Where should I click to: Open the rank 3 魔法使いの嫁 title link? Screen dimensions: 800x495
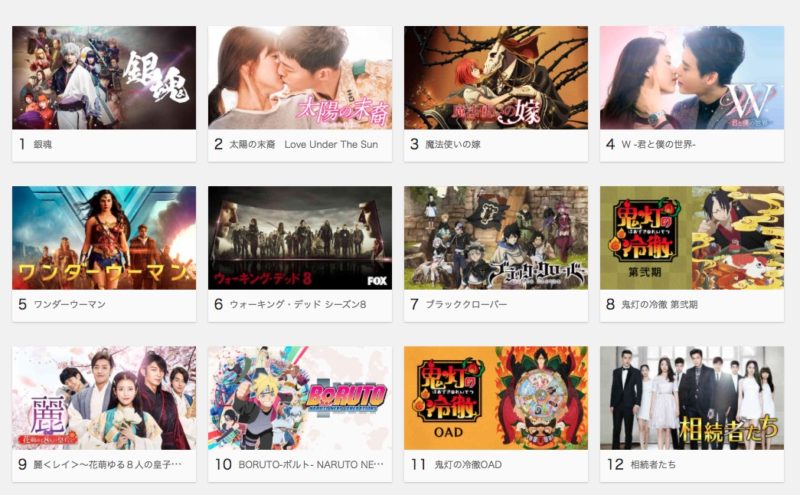(x=453, y=144)
